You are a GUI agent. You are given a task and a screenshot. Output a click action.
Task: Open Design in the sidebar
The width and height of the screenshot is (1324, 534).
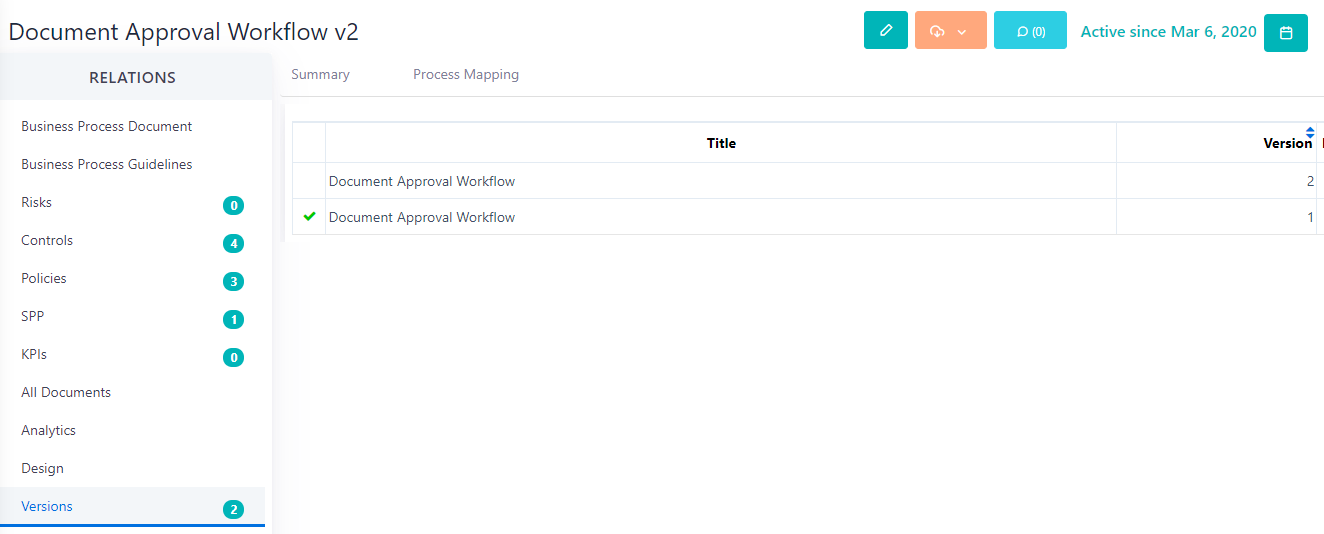pyautogui.click(x=42, y=468)
